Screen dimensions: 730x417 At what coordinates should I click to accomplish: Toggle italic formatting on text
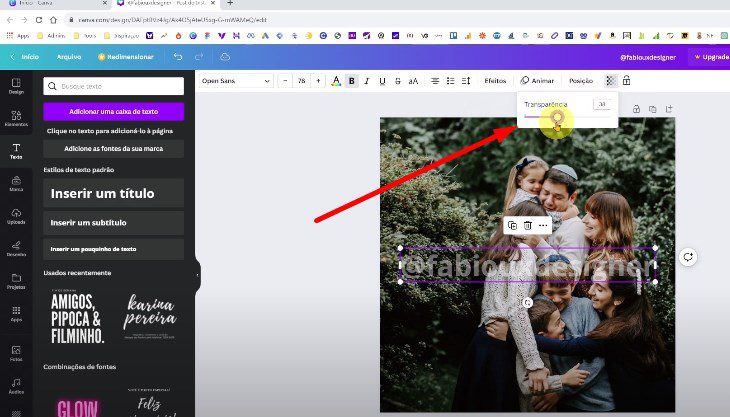[x=367, y=81]
